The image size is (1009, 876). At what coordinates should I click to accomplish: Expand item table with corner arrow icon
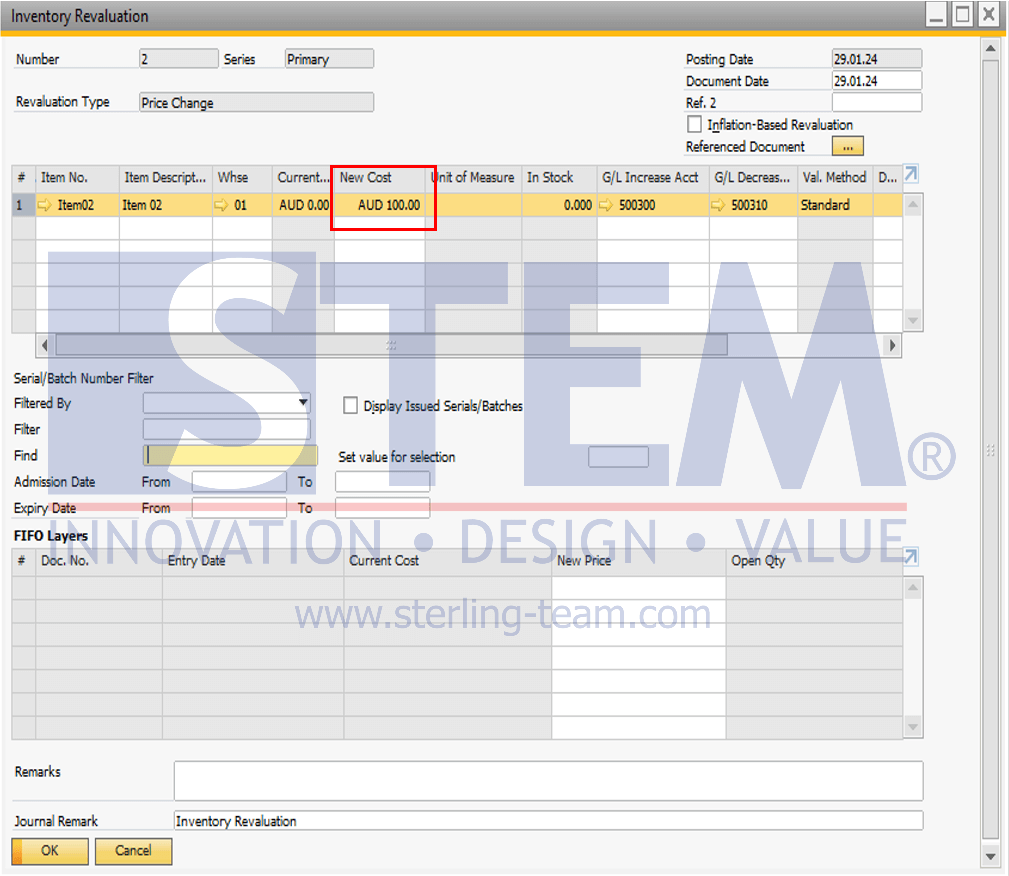pos(911,174)
